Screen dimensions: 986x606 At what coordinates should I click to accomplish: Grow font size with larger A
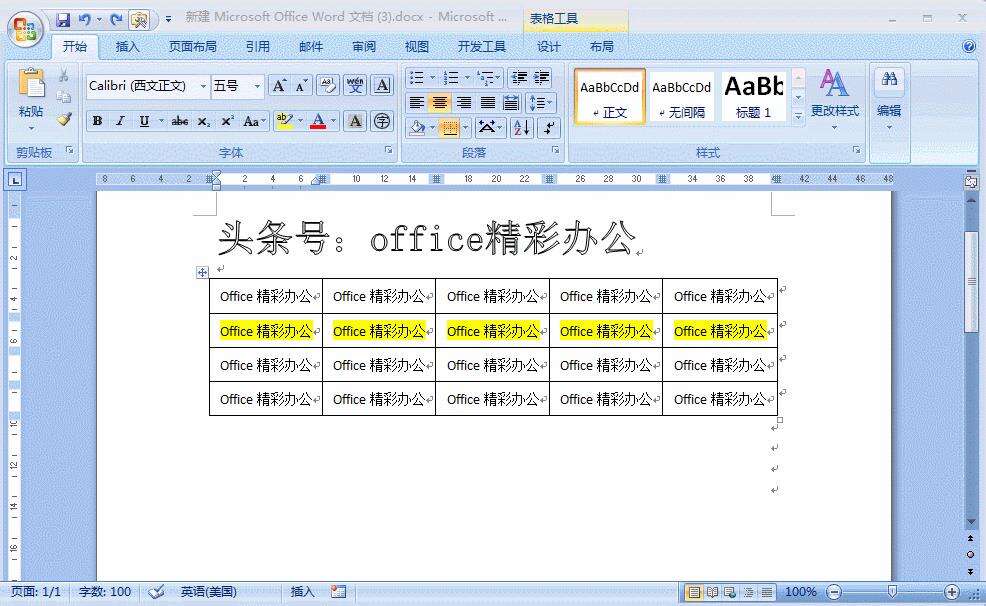coord(279,85)
